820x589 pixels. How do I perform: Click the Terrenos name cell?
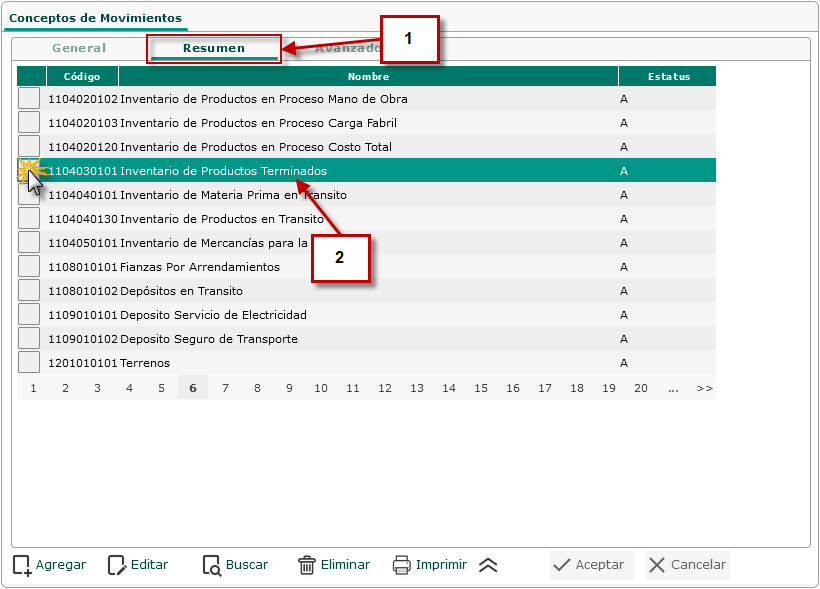tap(145, 363)
